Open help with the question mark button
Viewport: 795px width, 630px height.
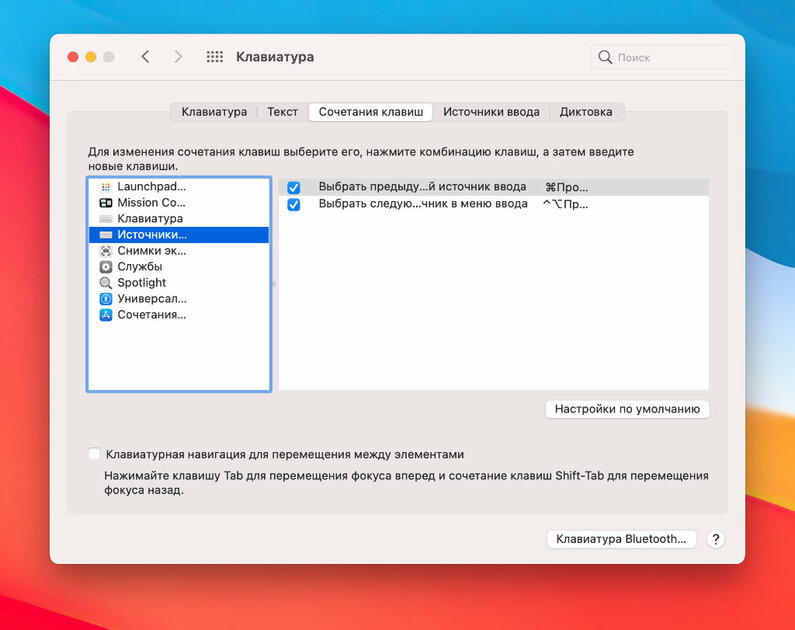[715, 539]
